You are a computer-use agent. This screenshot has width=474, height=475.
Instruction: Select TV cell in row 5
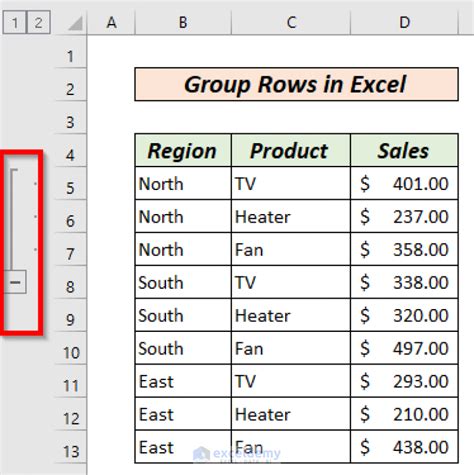291,184
